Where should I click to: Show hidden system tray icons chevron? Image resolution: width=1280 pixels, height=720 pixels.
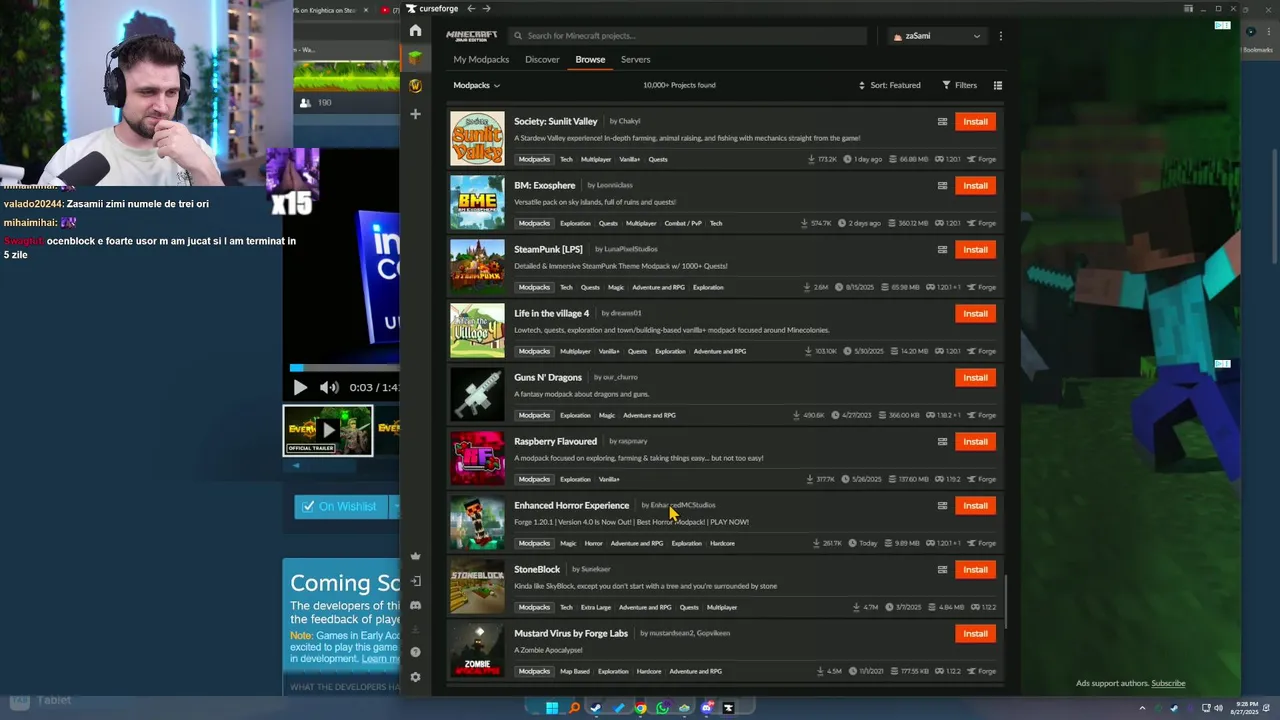(x=1143, y=708)
